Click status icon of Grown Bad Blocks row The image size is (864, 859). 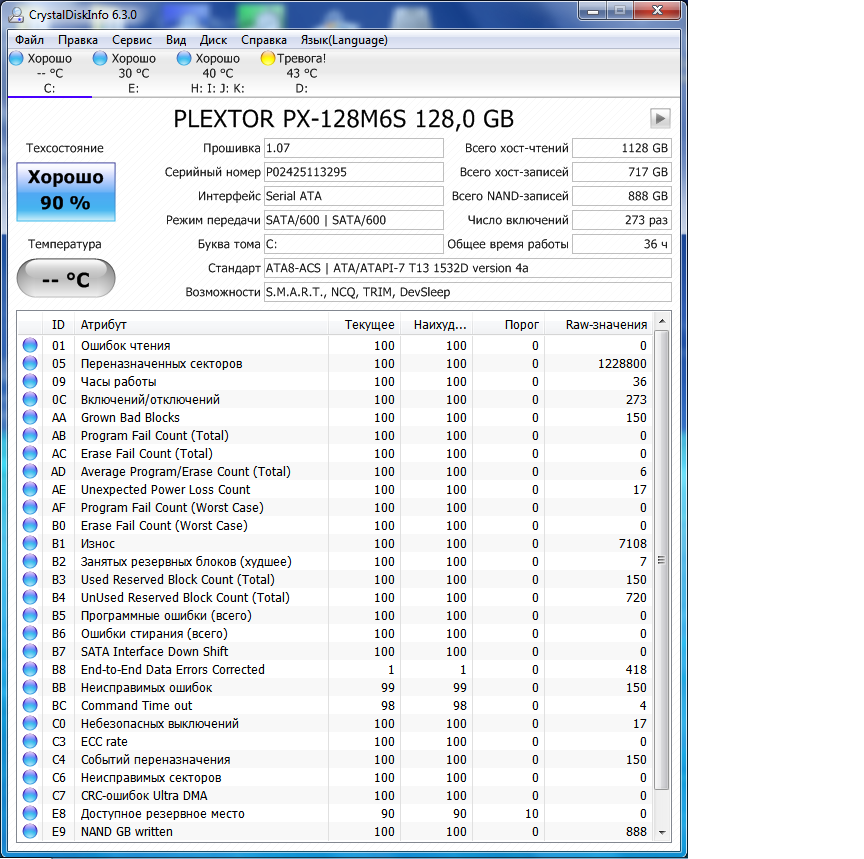[30, 418]
